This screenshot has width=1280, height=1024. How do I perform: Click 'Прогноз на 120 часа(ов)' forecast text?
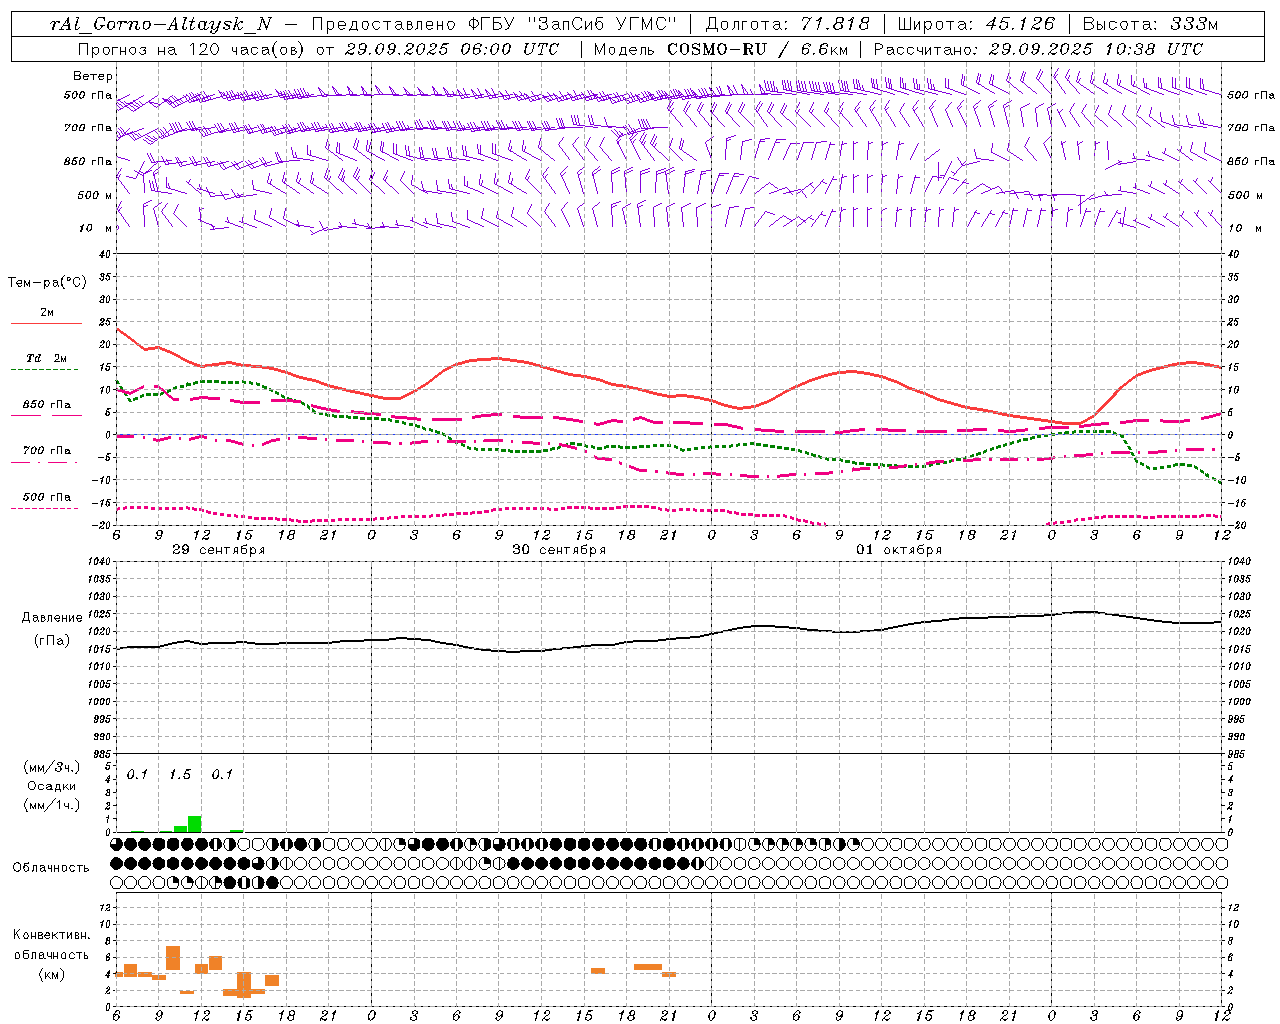point(192,49)
